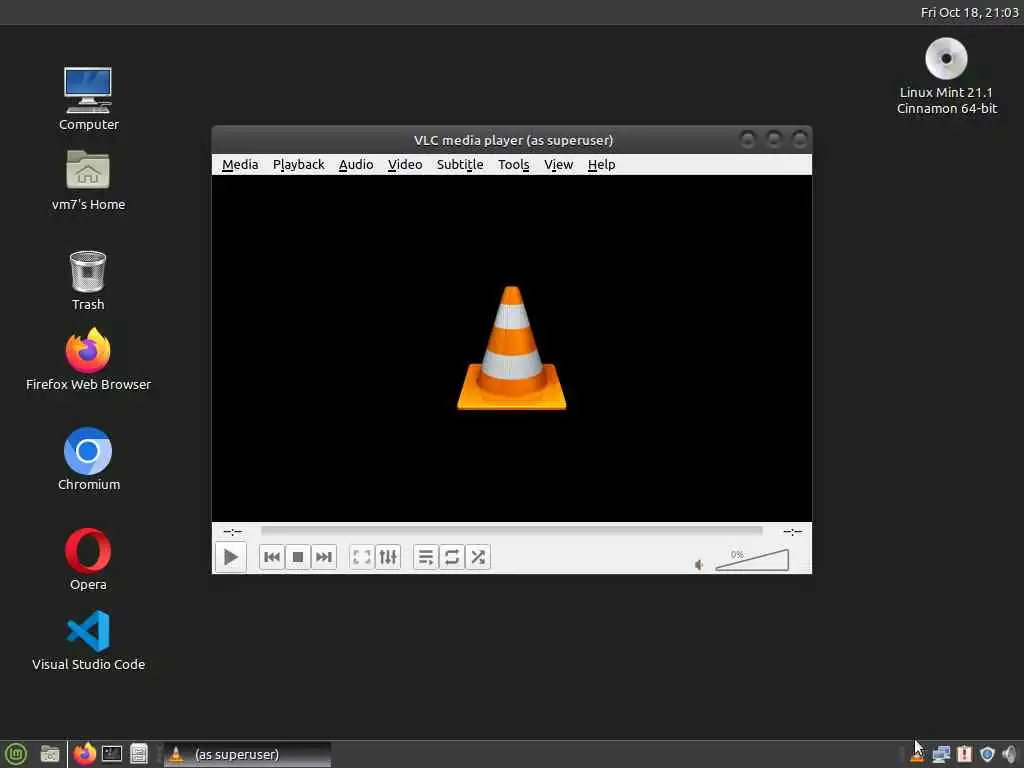Viewport: 1024px width, 768px height.
Task: Toggle loop repeat mode
Action: coord(452,557)
